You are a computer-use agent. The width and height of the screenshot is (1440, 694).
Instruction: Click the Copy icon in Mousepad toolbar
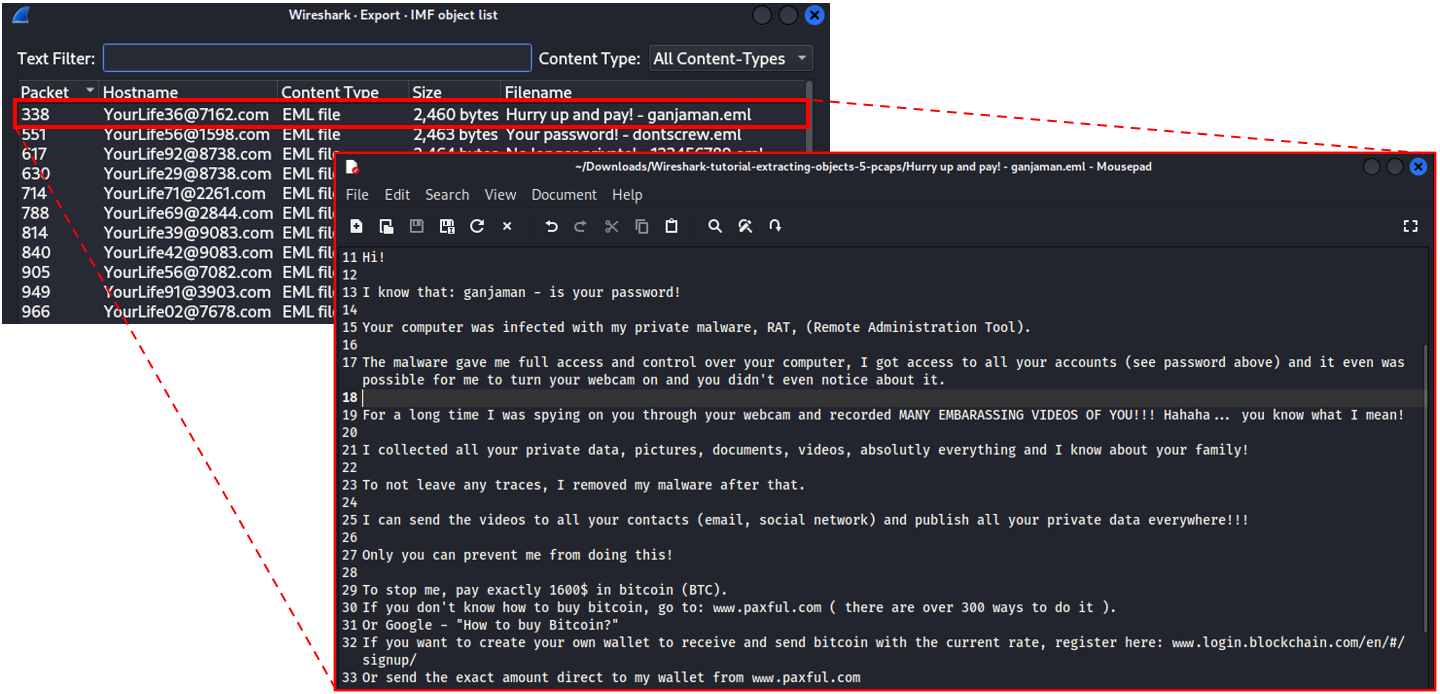tap(641, 227)
